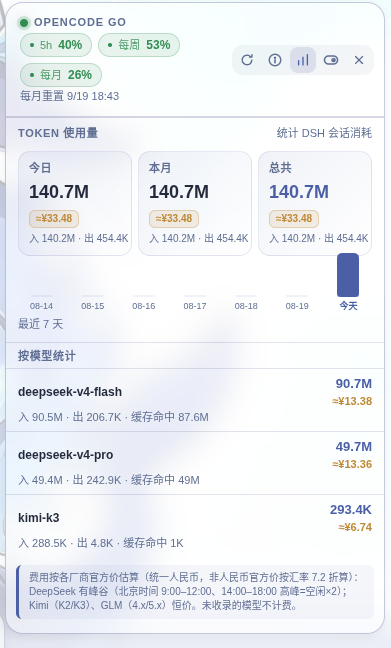Screen dimensions: 391x648
Task: Click the pricing estimate note at bottom
Action: (x=195, y=592)
